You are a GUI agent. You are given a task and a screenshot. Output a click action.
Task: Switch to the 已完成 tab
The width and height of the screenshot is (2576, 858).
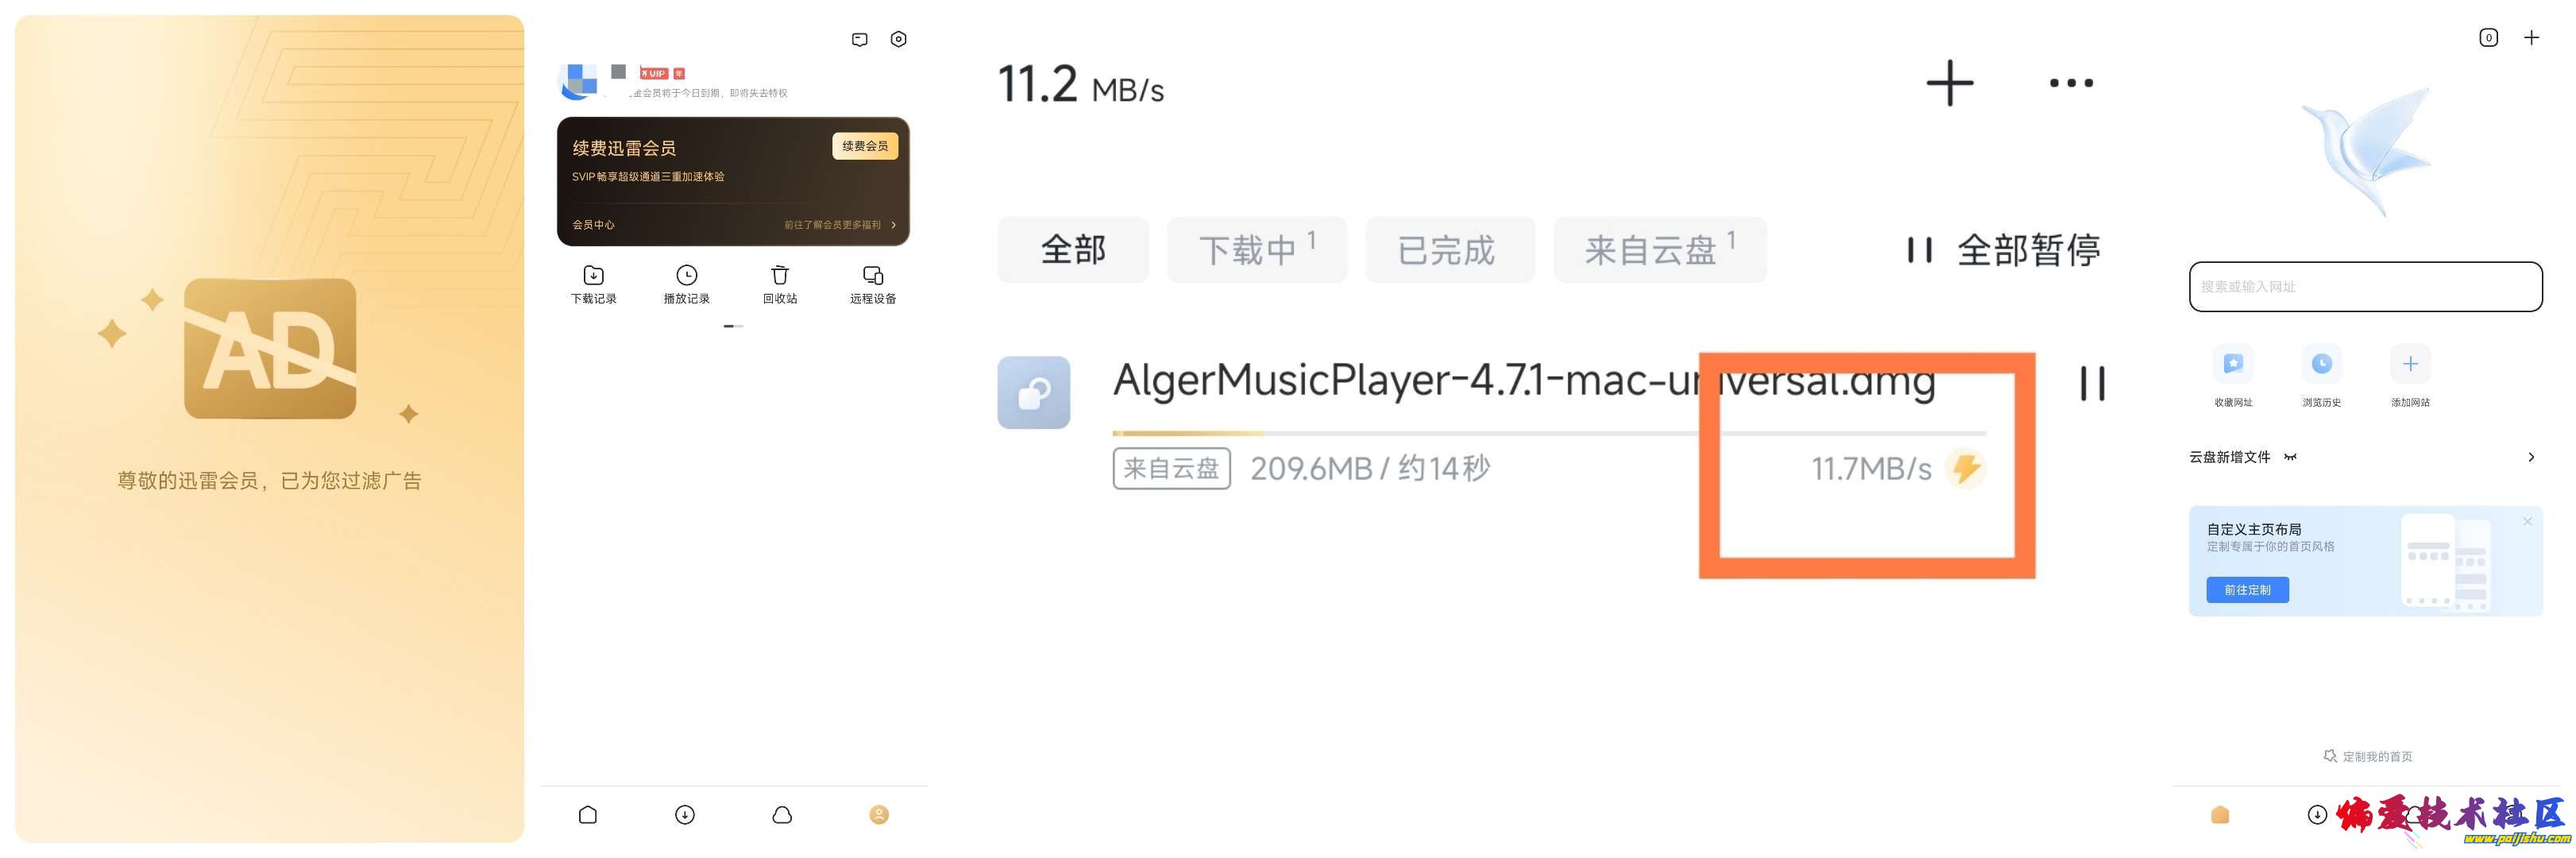coord(1449,250)
